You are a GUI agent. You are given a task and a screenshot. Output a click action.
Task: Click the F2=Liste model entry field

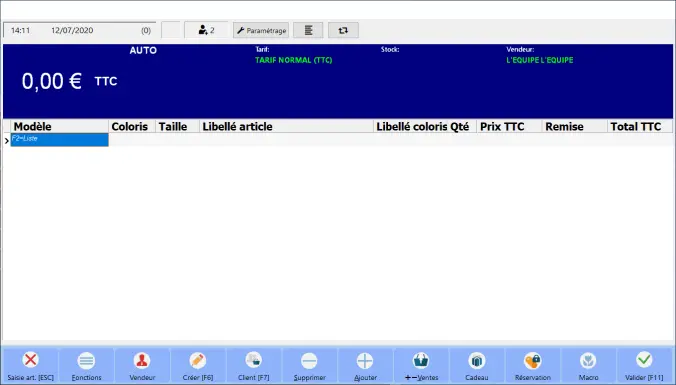59,140
